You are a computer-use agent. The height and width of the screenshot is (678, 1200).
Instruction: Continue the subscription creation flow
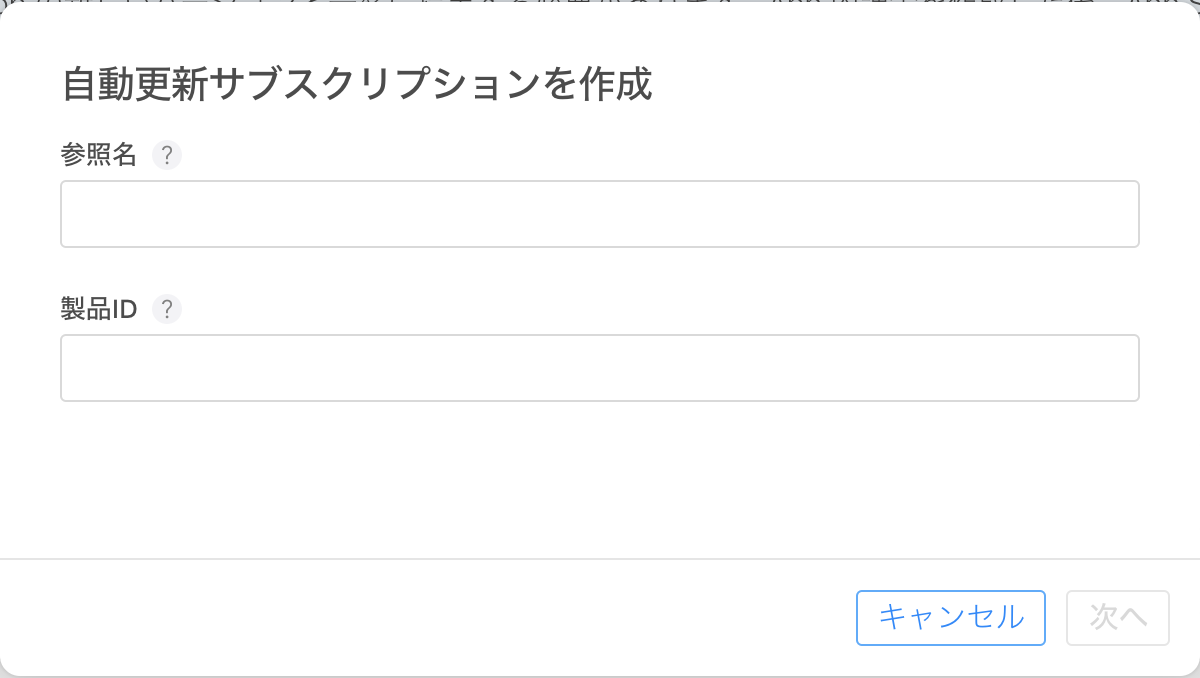coord(1117,618)
